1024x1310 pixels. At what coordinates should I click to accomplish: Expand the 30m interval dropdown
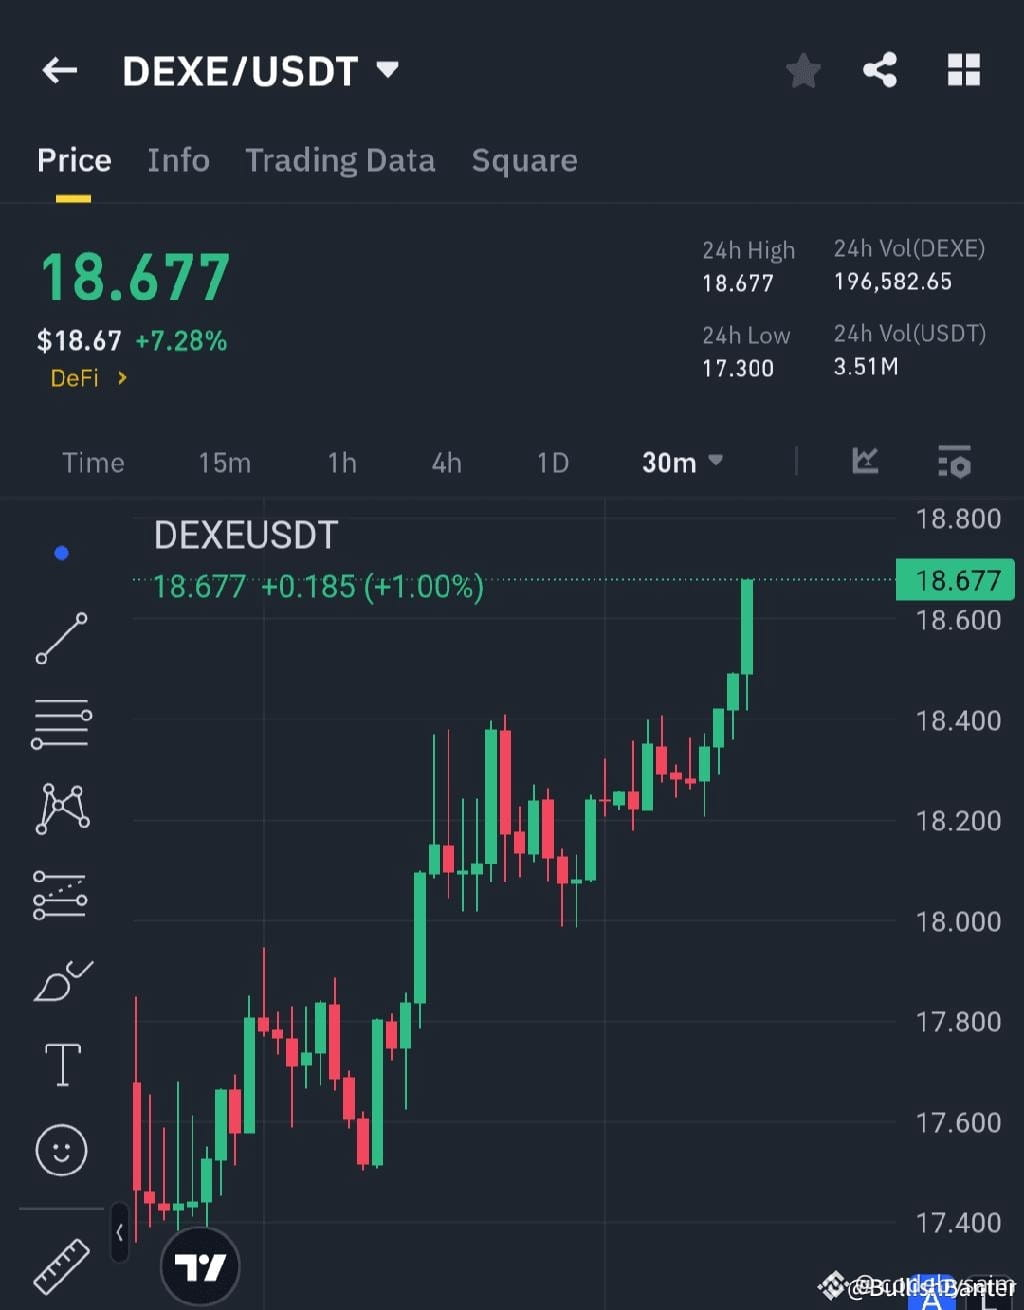pyautogui.click(x=682, y=462)
